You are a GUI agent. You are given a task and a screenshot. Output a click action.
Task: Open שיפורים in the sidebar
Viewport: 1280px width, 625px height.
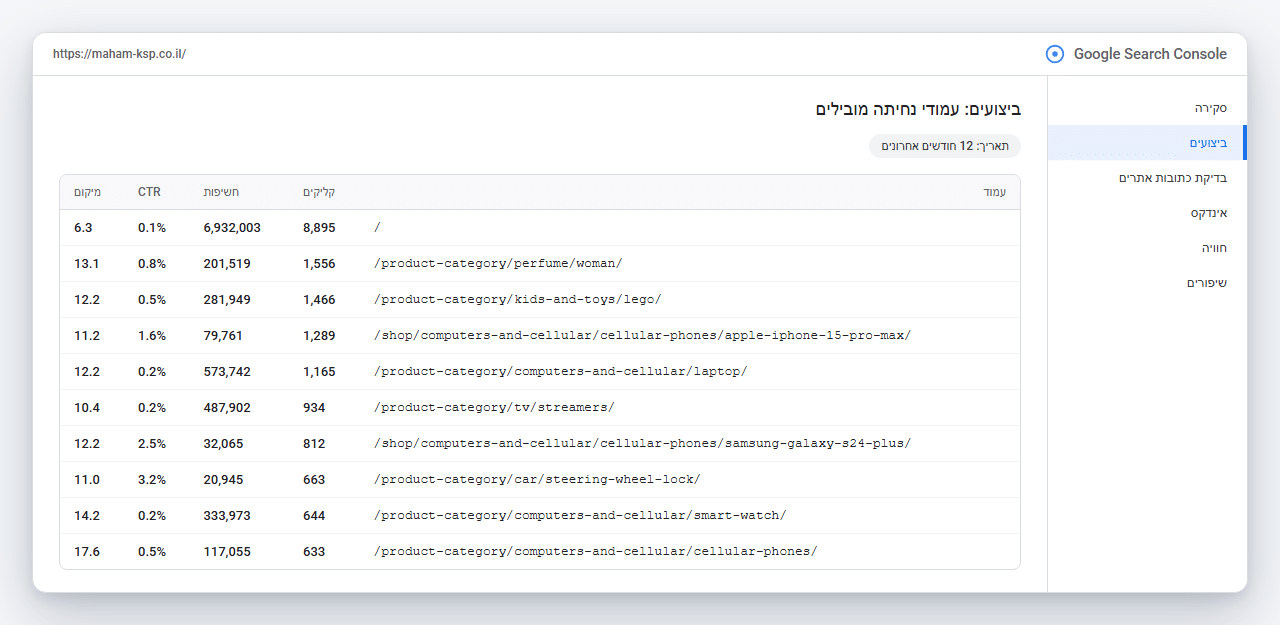tap(1147, 283)
